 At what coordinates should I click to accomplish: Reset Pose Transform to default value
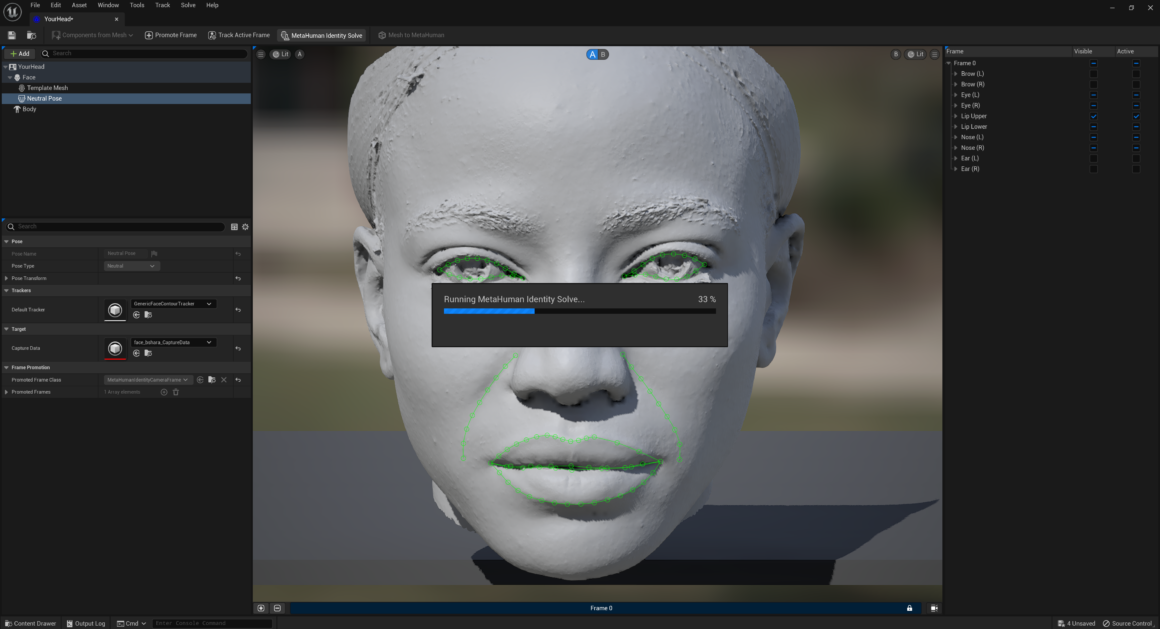coord(238,278)
